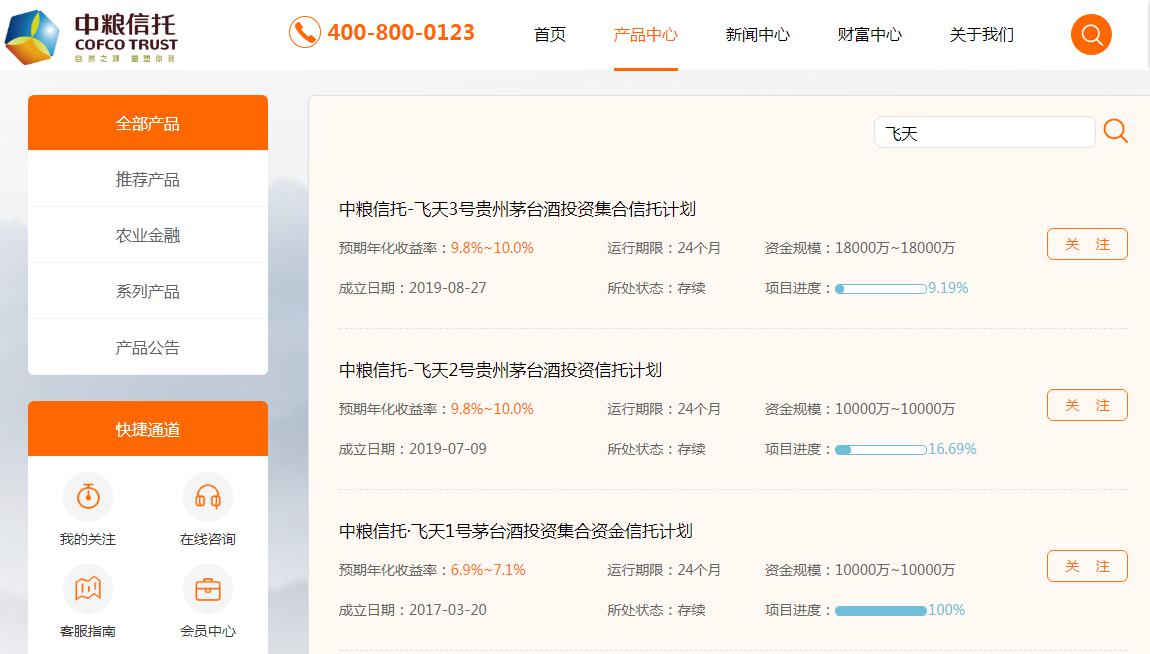Image resolution: width=1150 pixels, height=654 pixels.
Task: Open search via orange circle magnifier icon
Action: [x=1091, y=35]
